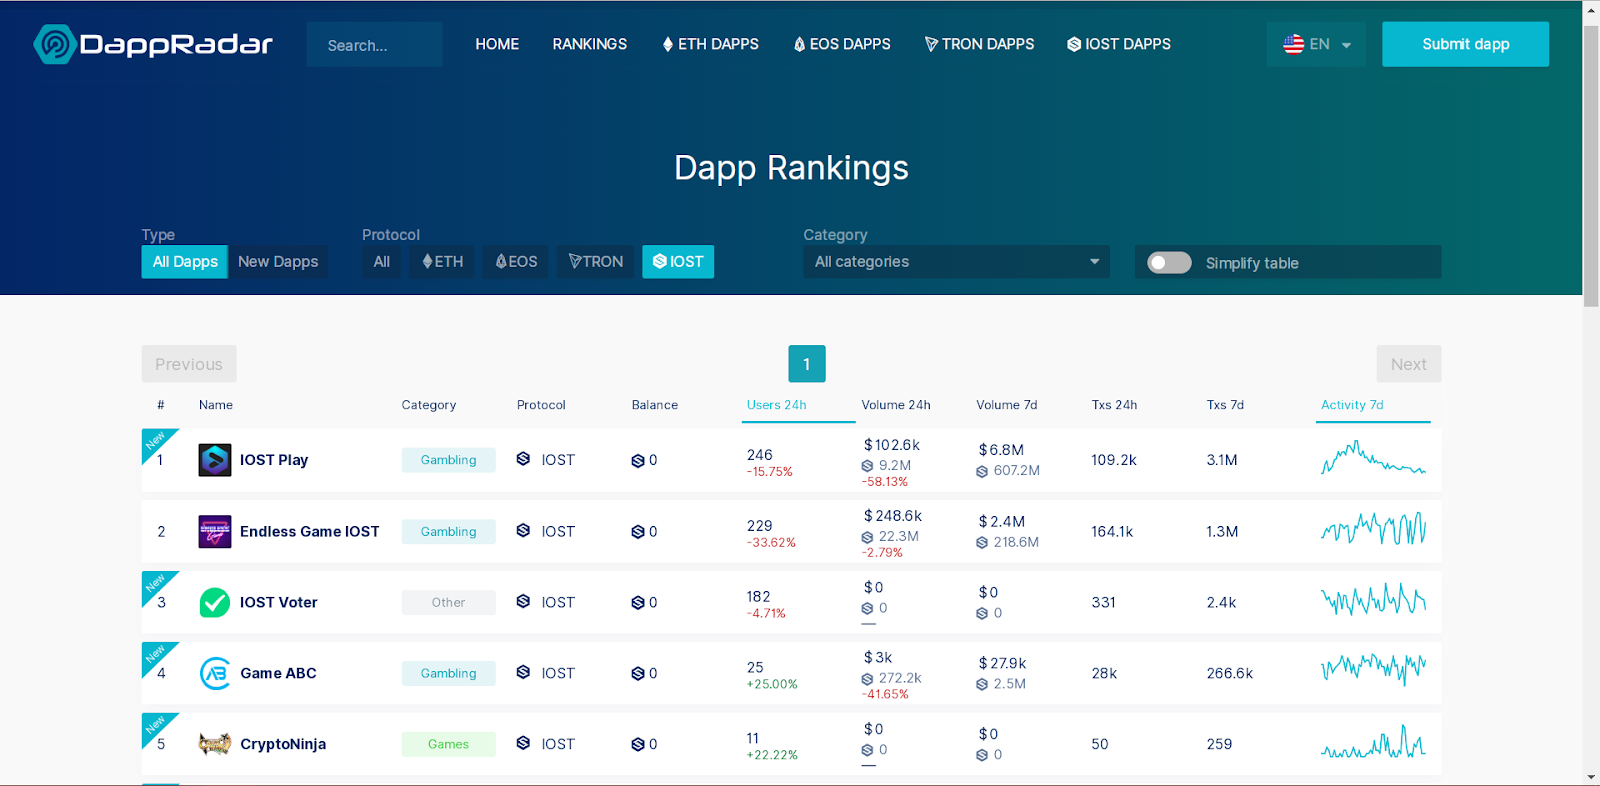Open the CryptoNinja name link
Image resolution: width=1600 pixels, height=786 pixels.
click(283, 744)
